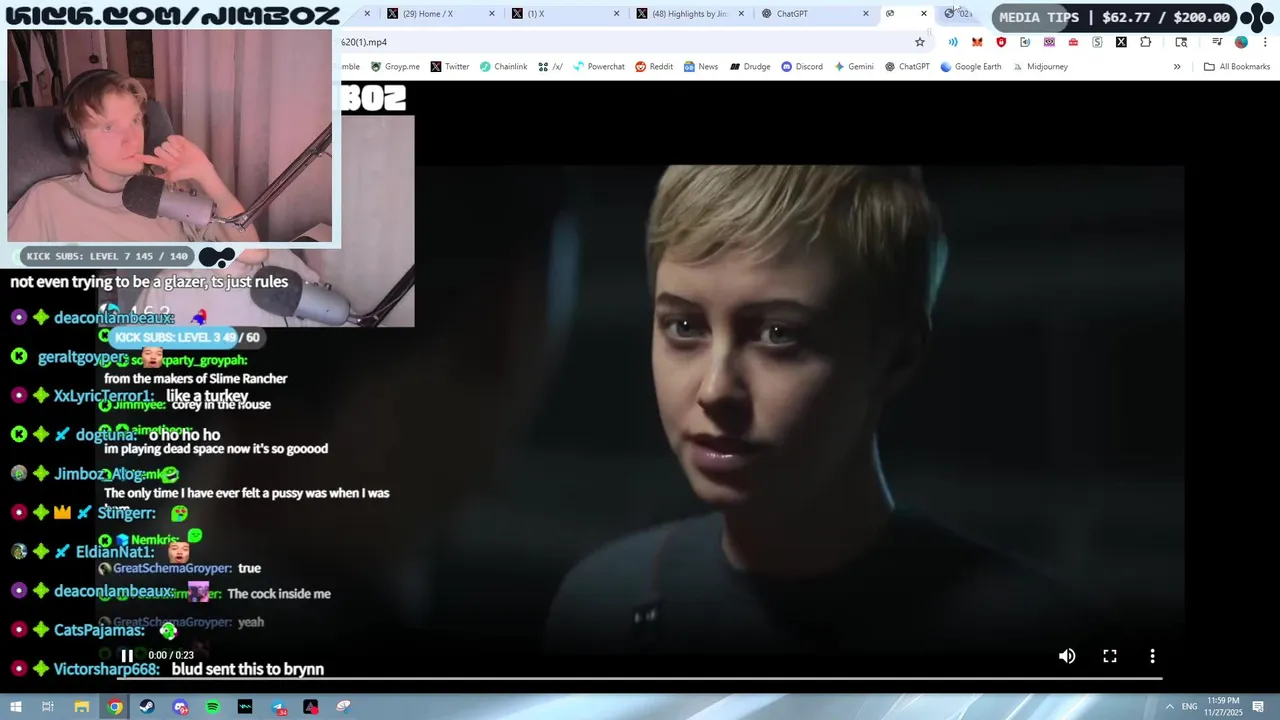
Task: Open the News bookmark
Action: point(701,67)
